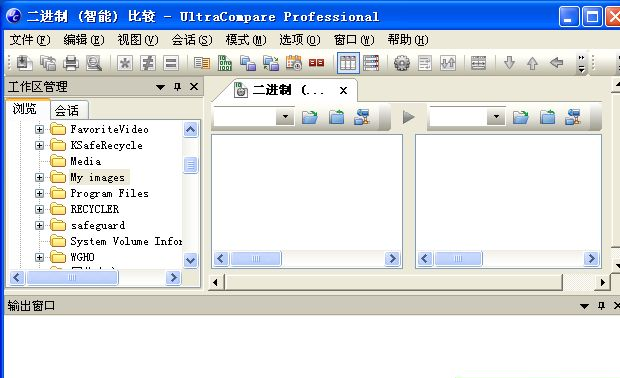Expand the My images folder
The width and height of the screenshot is (620, 378).
click(x=39, y=177)
